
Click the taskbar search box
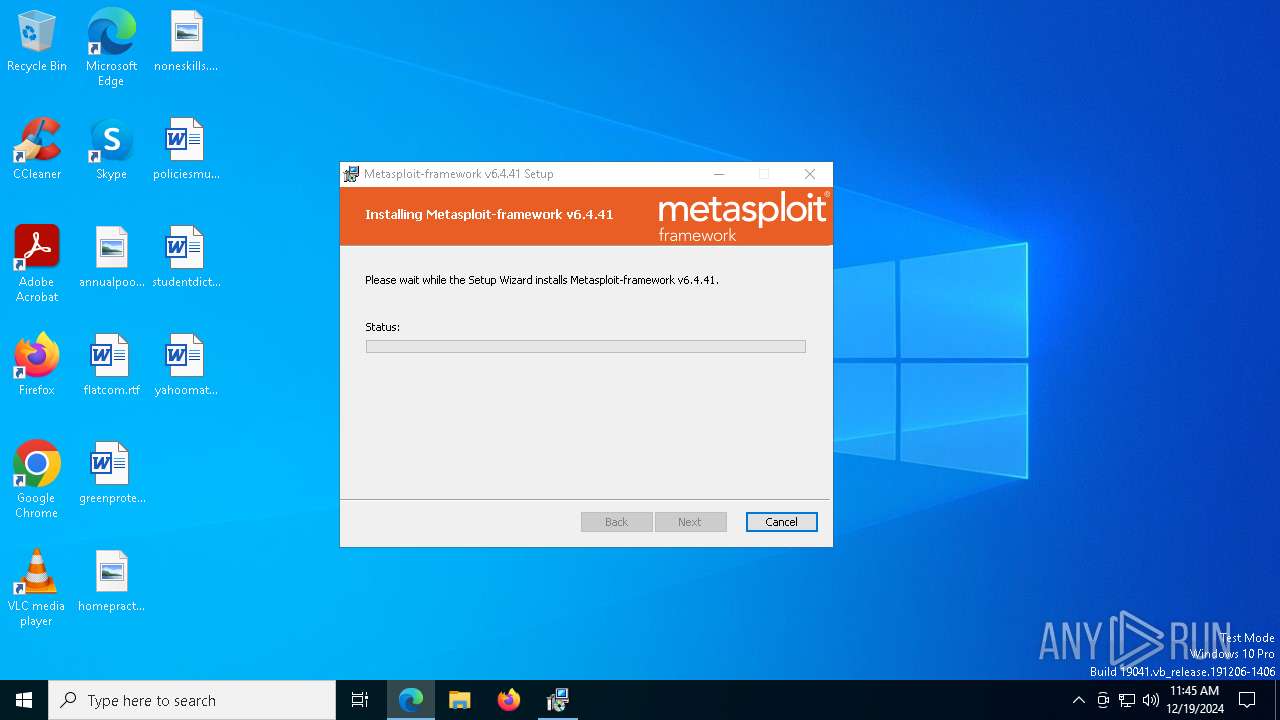(x=192, y=700)
